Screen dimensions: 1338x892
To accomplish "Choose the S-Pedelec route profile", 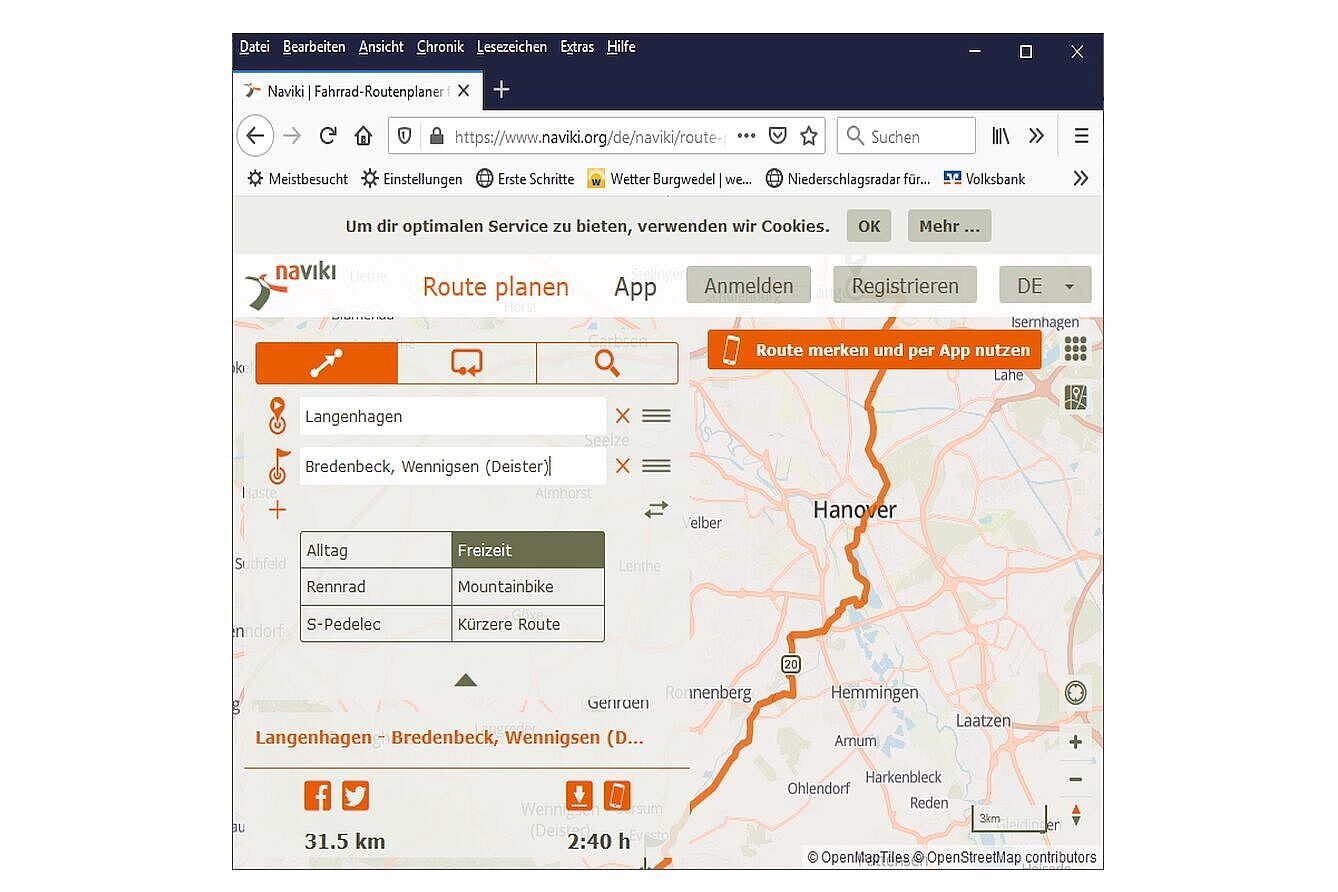I will (376, 624).
